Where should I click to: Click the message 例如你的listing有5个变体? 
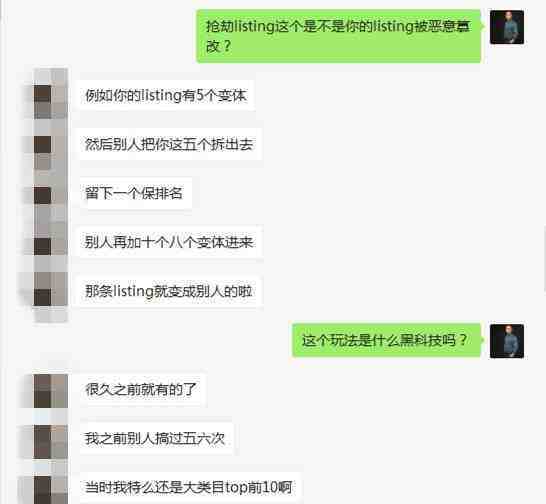(x=166, y=95)
